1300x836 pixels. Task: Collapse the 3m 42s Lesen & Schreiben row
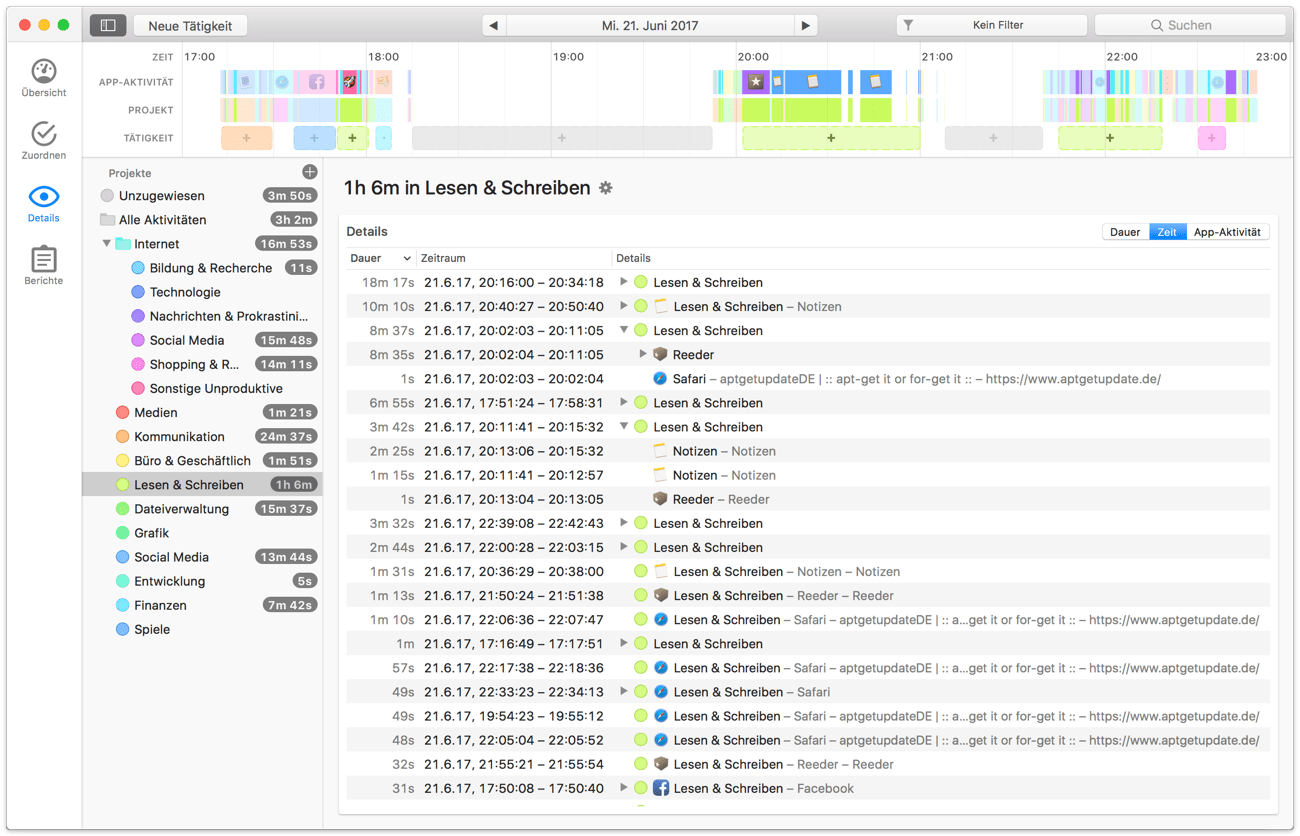point(623,427)
